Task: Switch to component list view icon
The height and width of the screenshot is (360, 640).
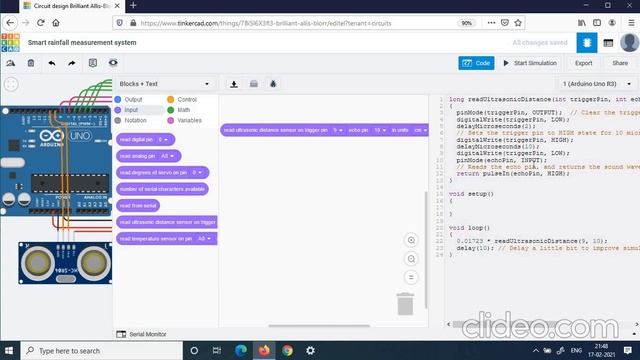Action: 608,43
